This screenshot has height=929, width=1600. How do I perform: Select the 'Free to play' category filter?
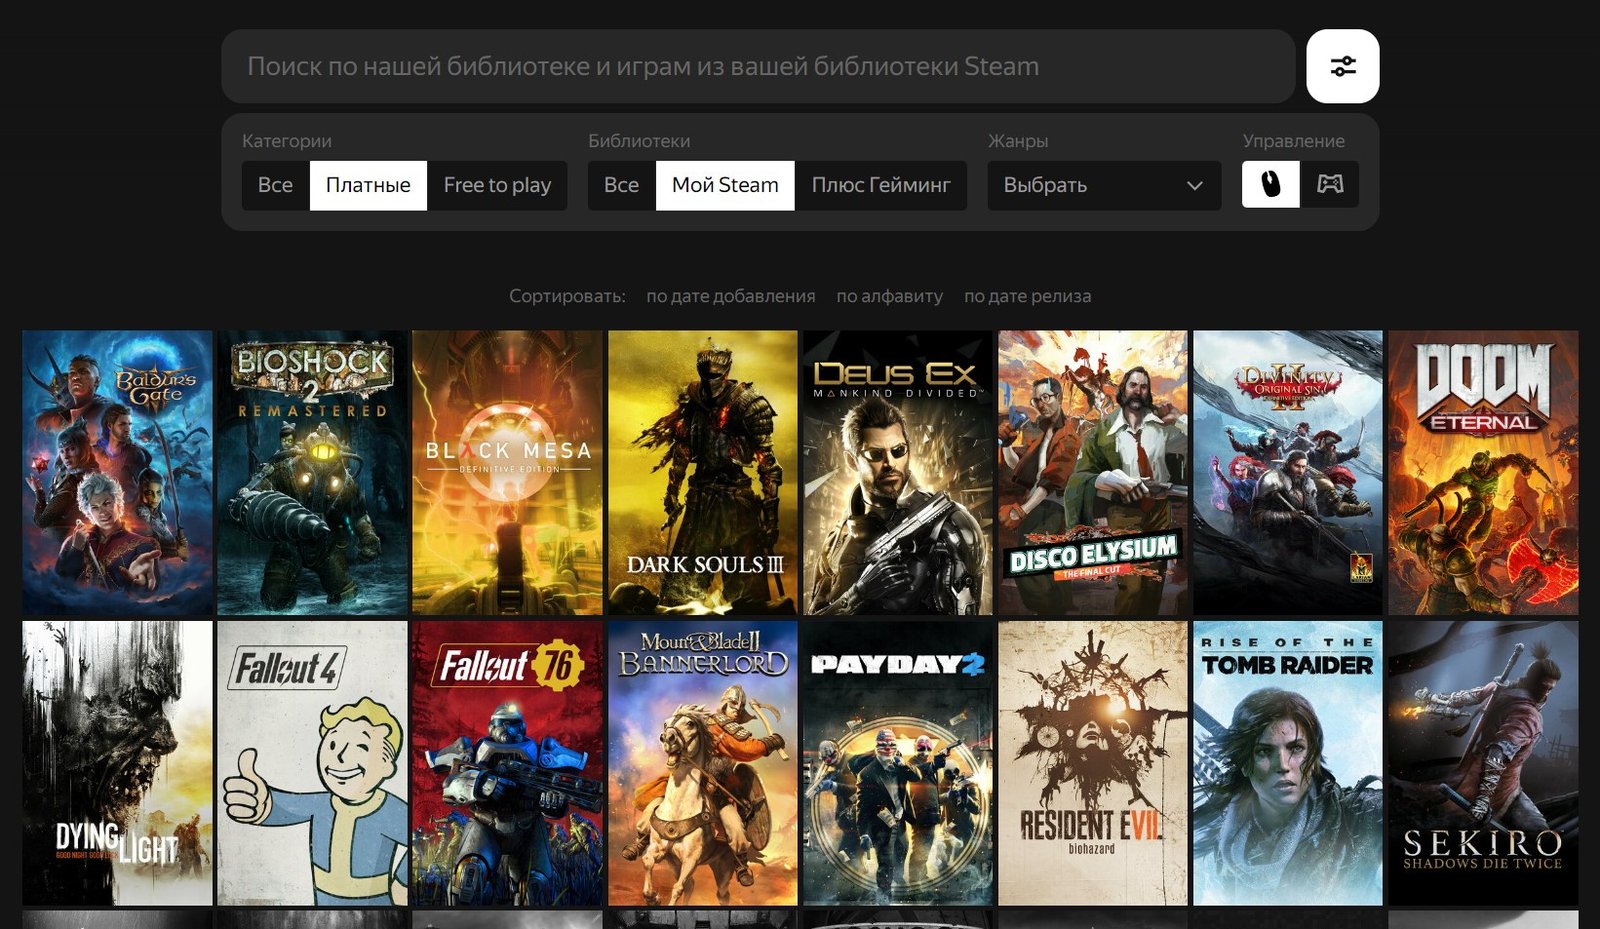(497, 185)
